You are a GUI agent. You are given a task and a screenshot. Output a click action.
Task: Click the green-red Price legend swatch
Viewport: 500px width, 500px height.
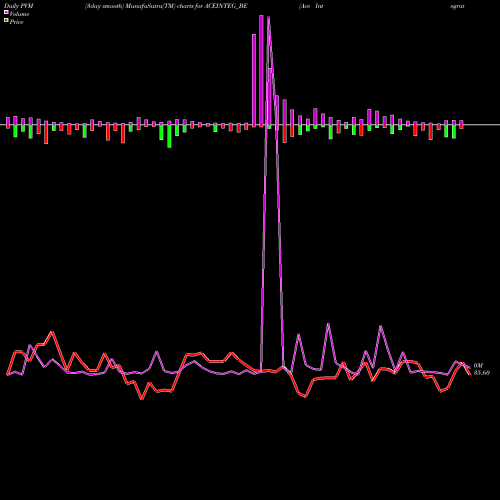pyautogui.click(x=6, y=21)
